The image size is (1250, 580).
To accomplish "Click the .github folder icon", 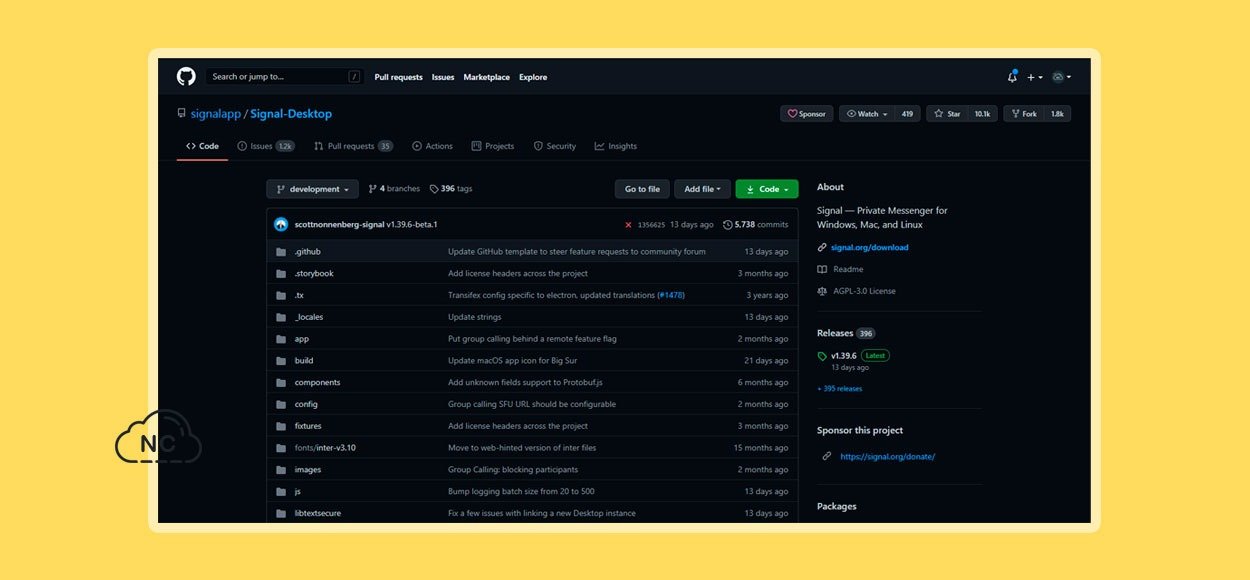I will (x=281, y=252).
